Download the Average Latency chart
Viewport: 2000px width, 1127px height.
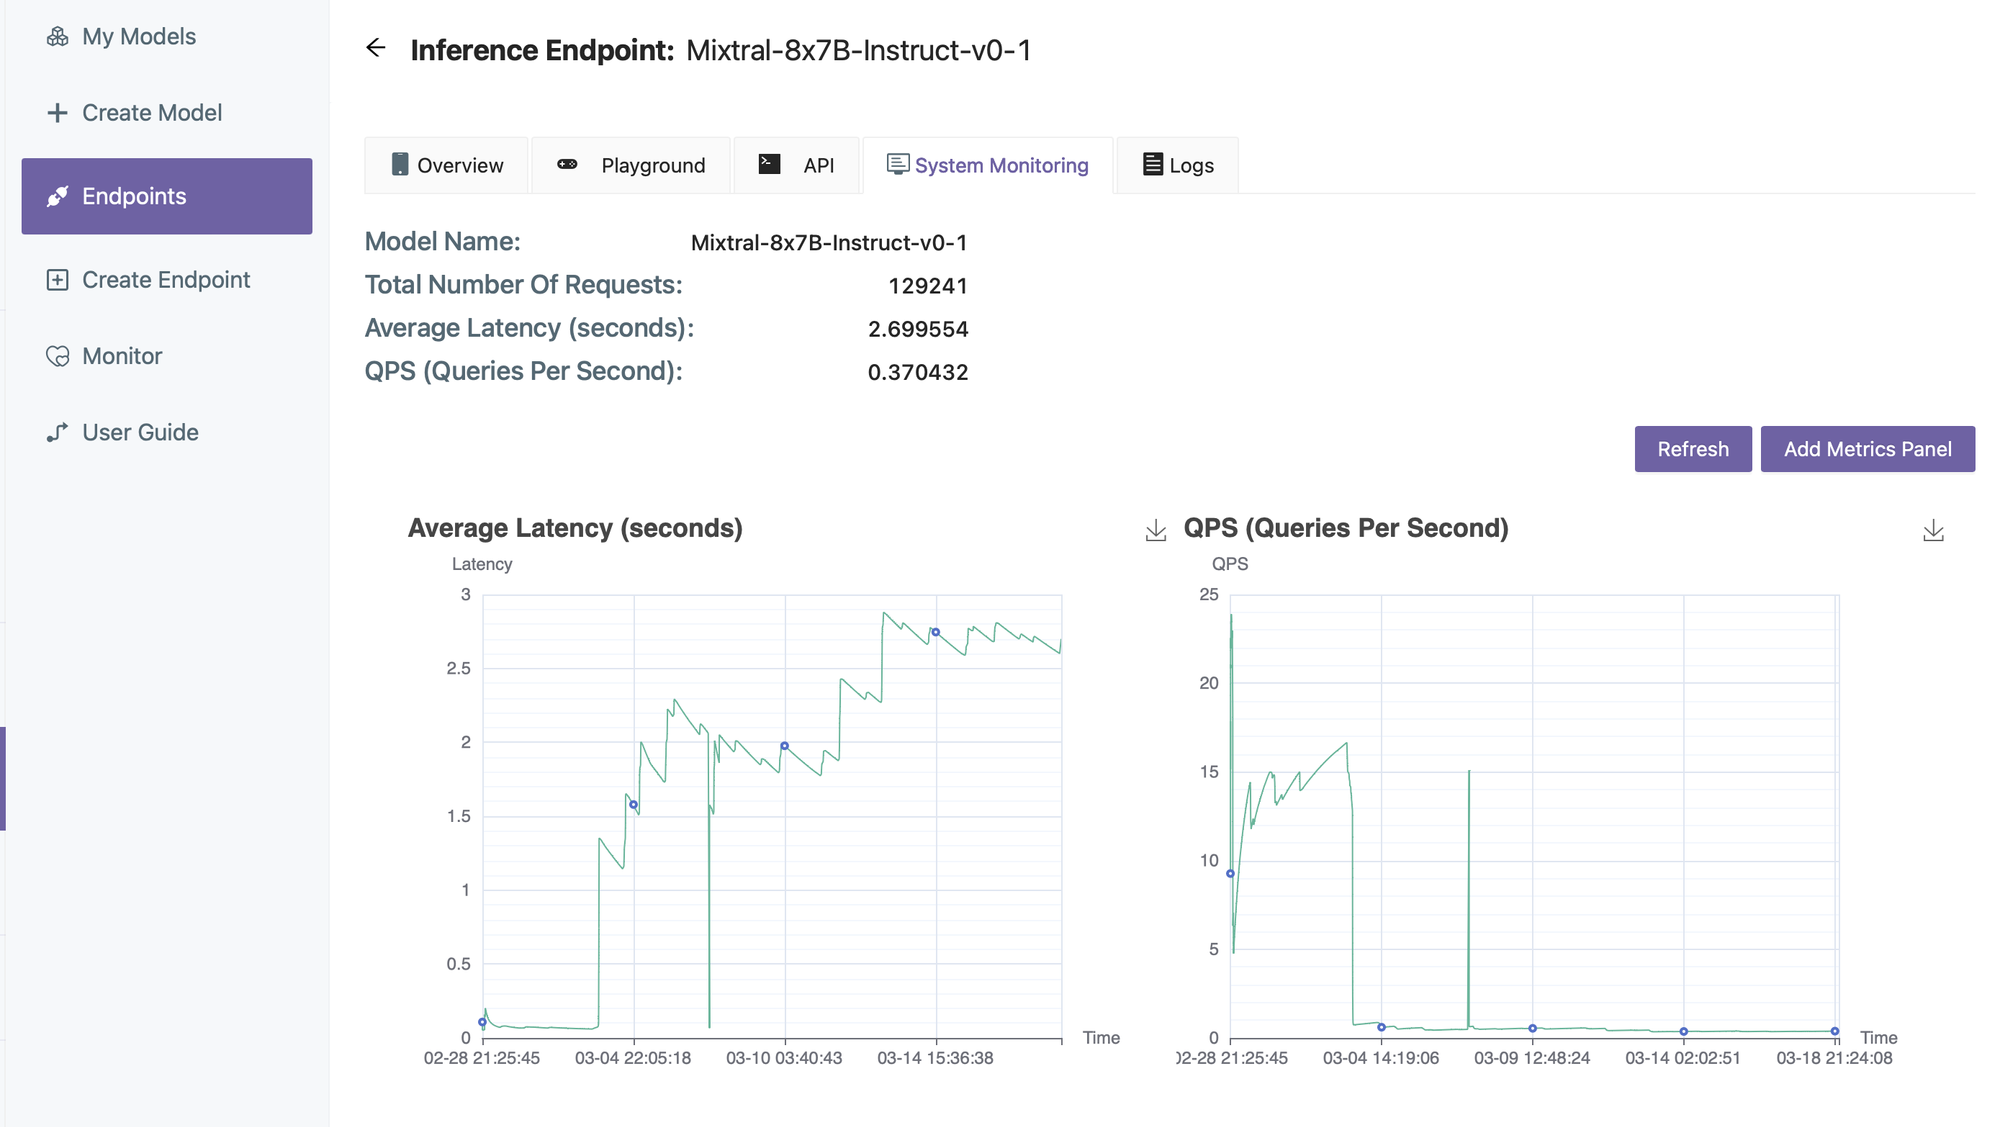point(1156,530)
